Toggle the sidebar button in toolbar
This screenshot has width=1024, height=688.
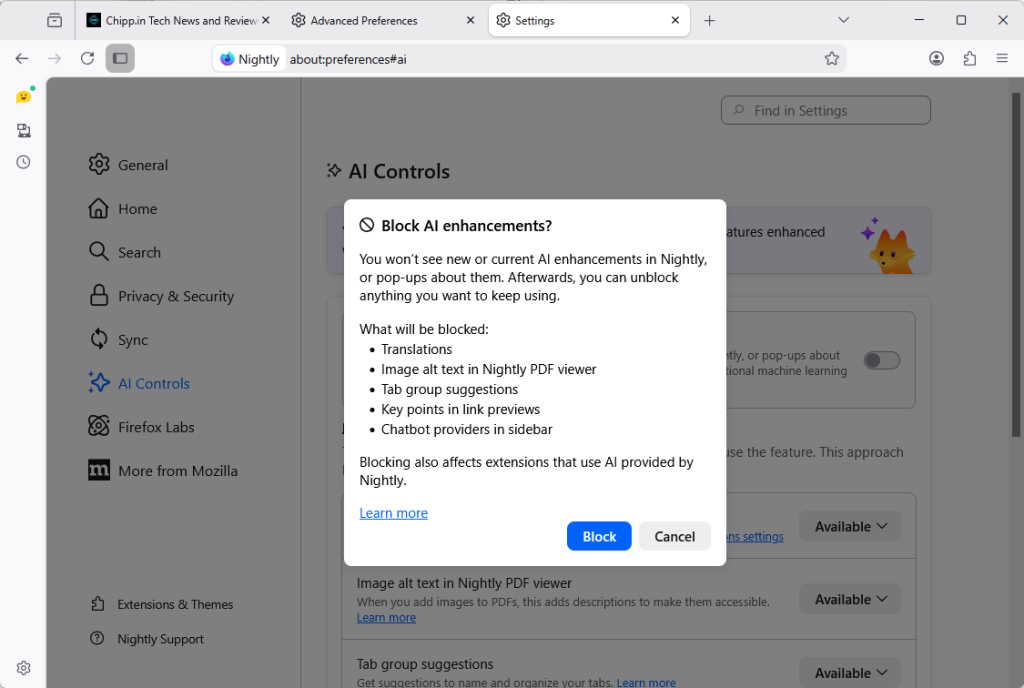(120, 59)
